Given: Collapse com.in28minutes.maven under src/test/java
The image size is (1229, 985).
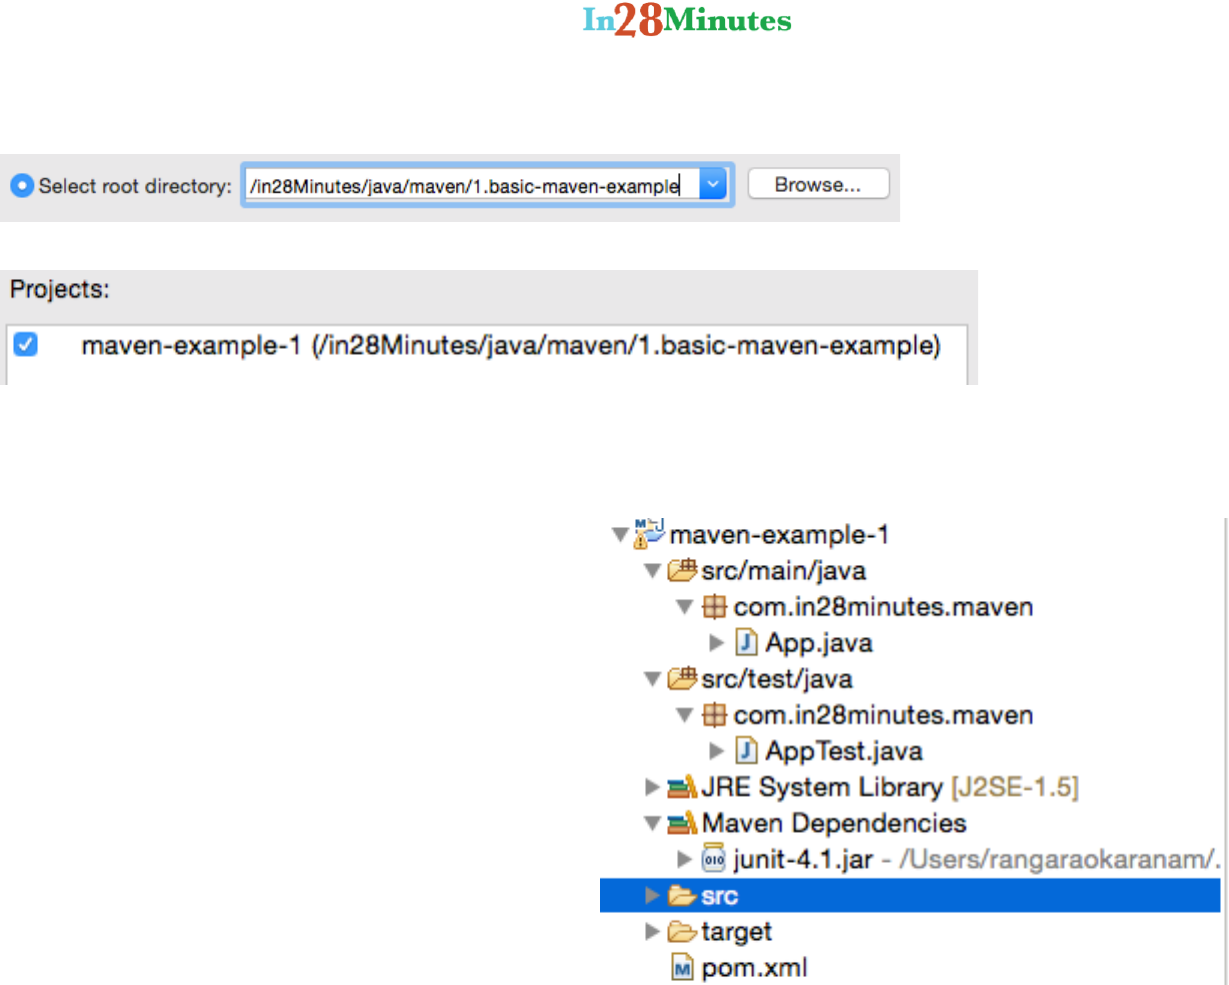Looking at the screenshot, I should point(684,715).
